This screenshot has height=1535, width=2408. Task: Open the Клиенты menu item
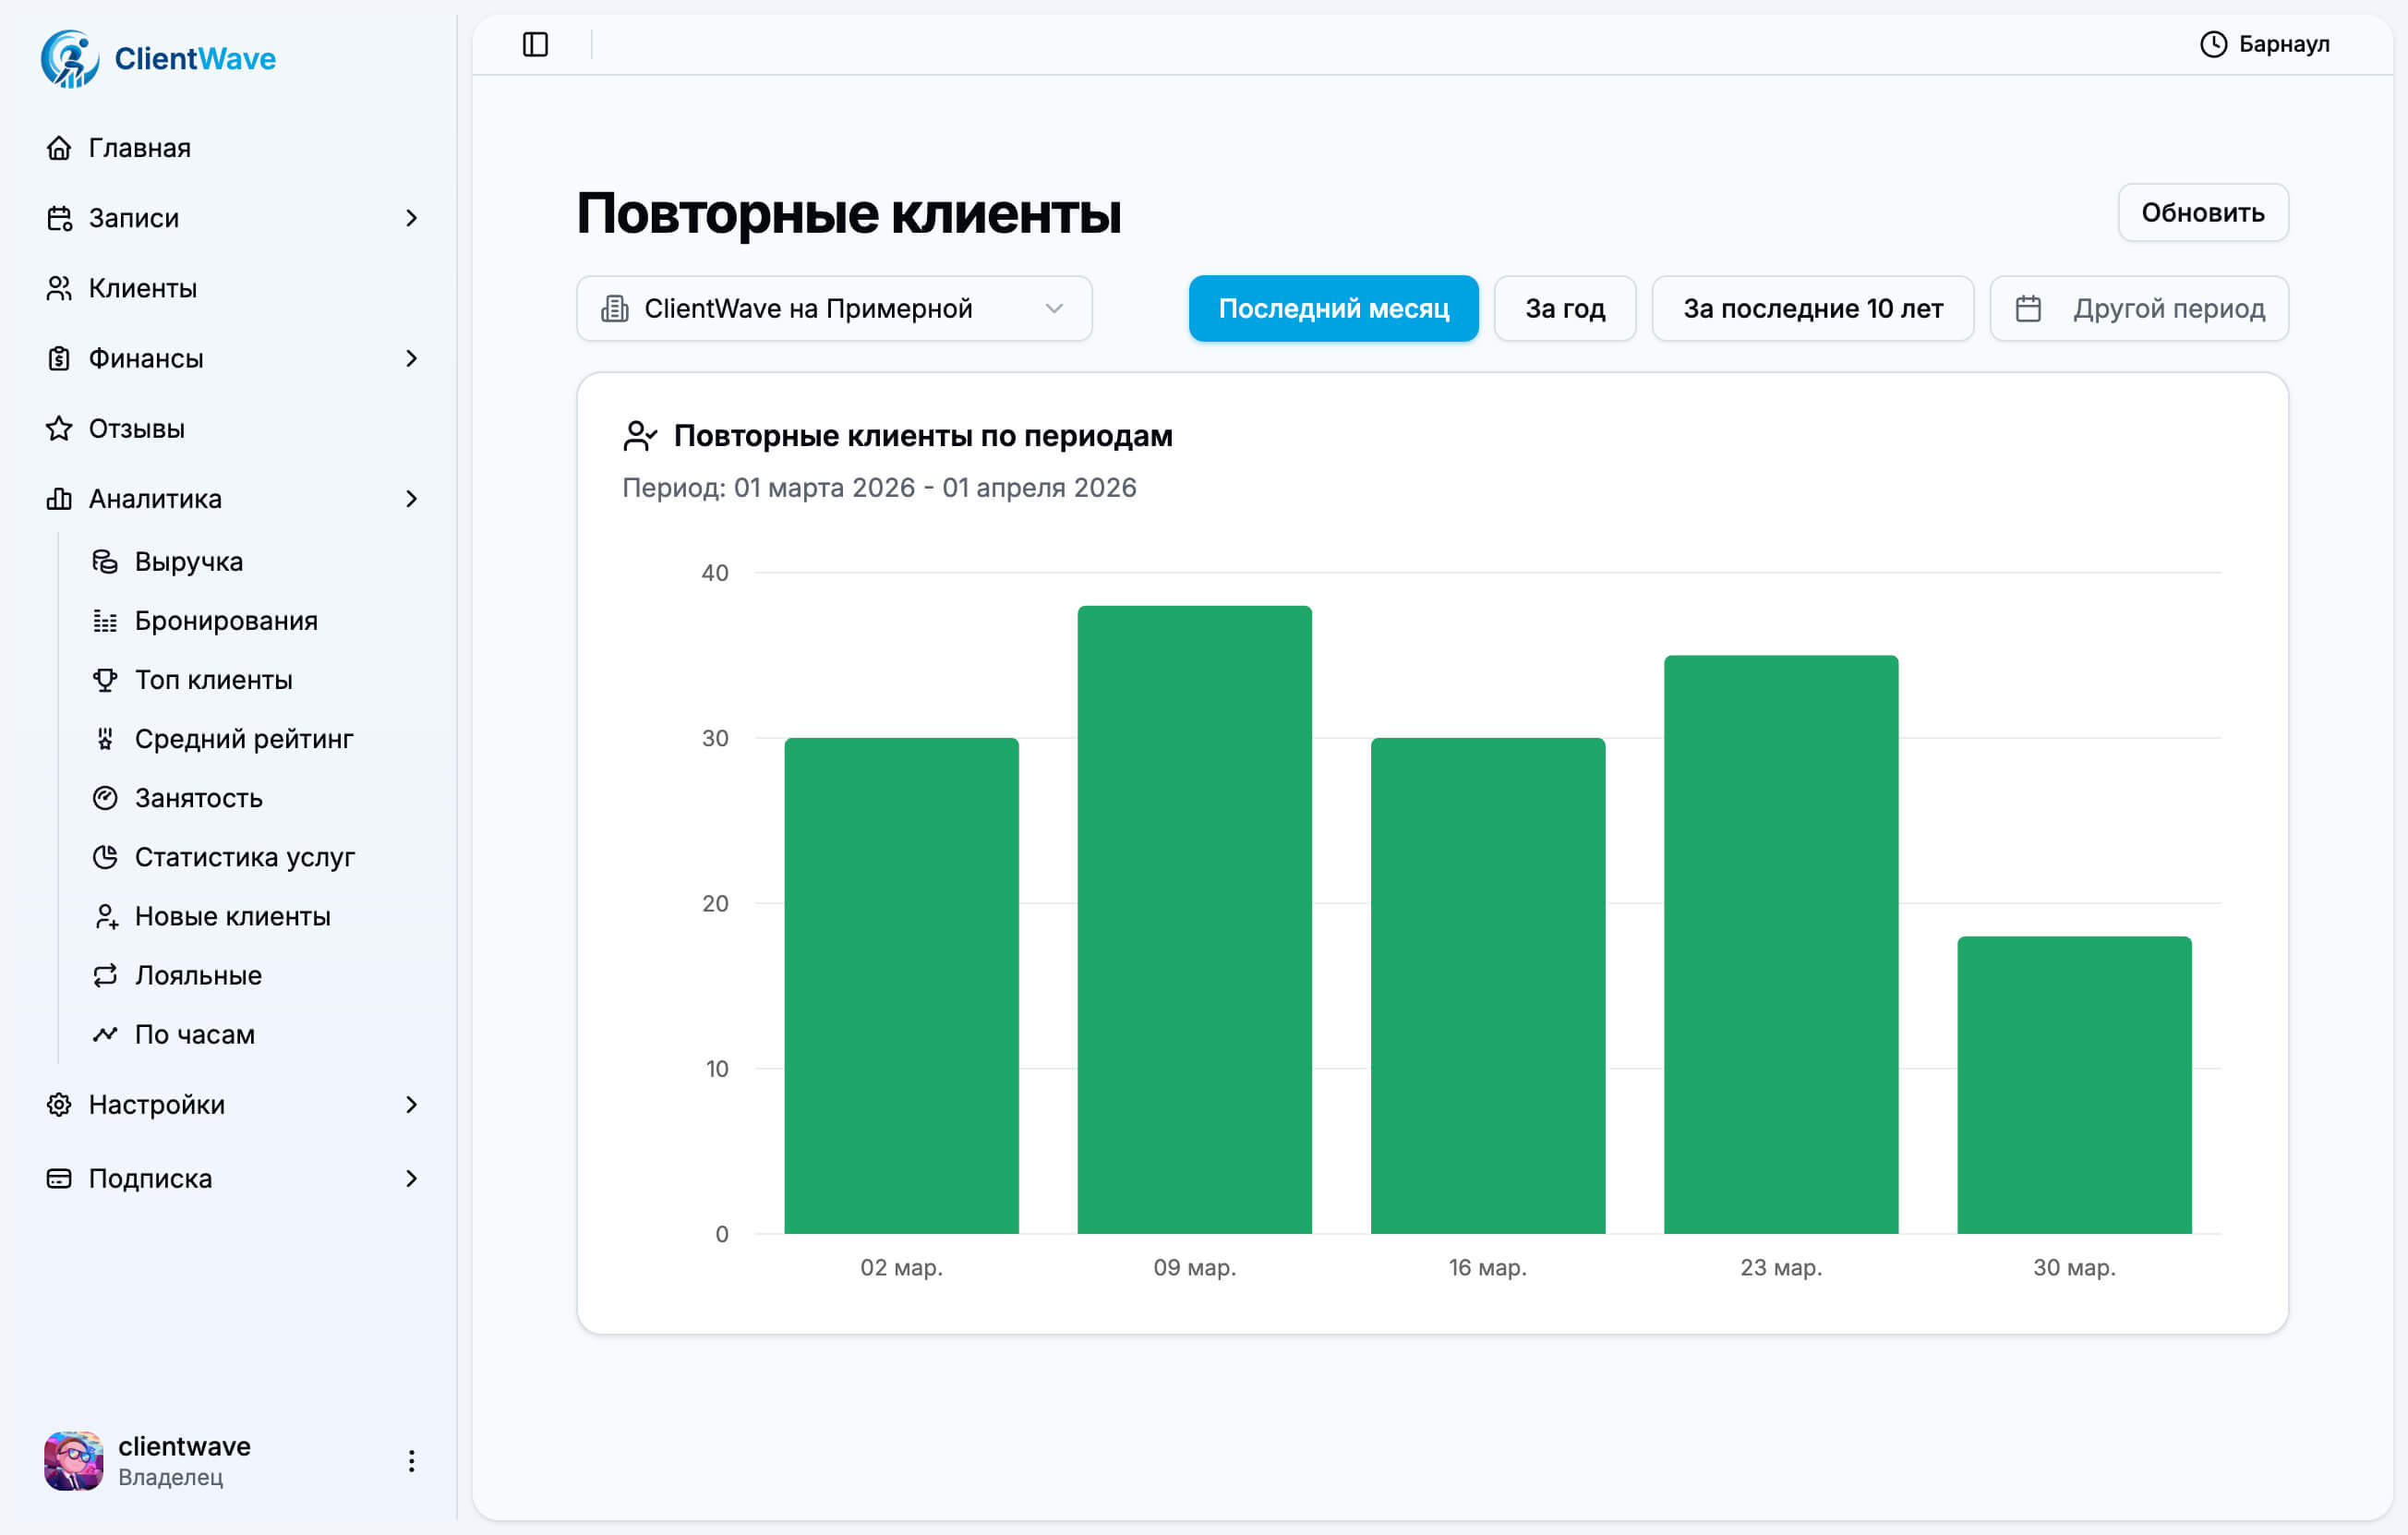[x=142, y=289]
